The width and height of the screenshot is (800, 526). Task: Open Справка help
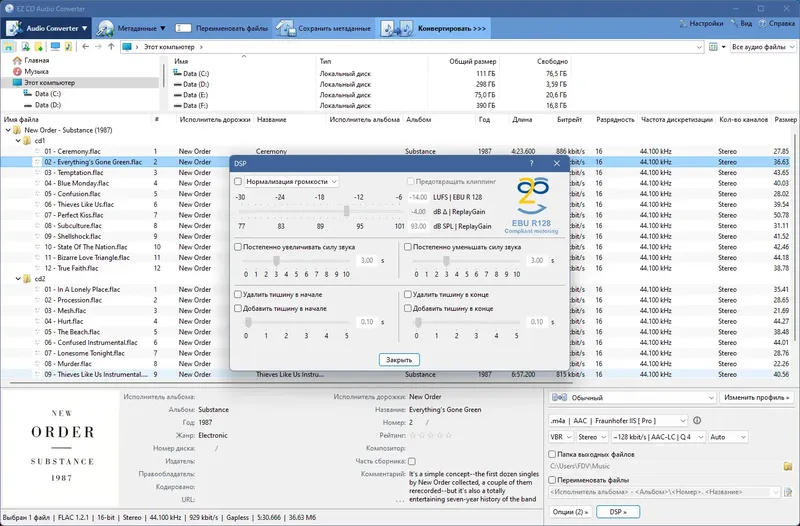click(x=777, y=23)
